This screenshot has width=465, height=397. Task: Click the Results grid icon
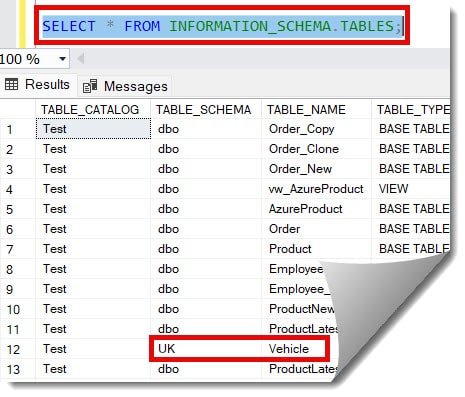coord(11,84)
